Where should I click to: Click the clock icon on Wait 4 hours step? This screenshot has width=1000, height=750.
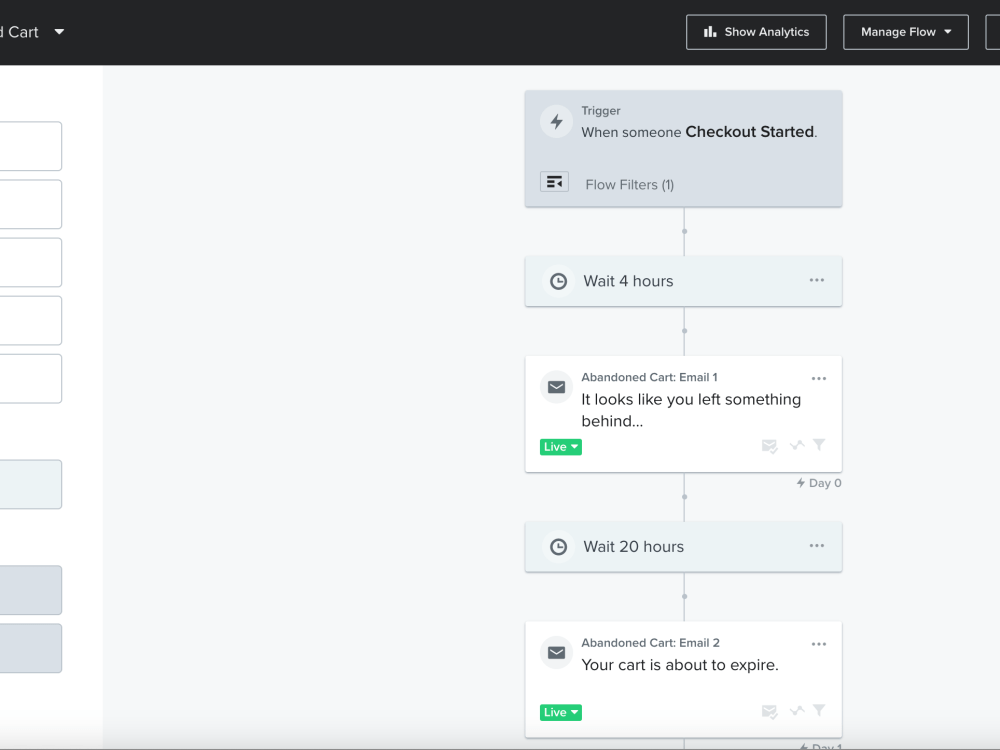click(558, 281)
